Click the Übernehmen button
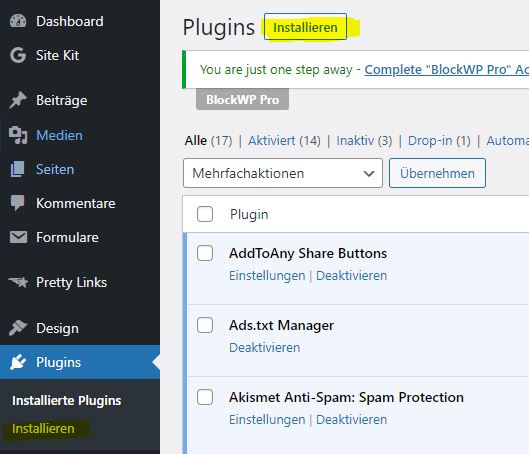This screenshot has height=454, width=529. click(x=437, y=173)
